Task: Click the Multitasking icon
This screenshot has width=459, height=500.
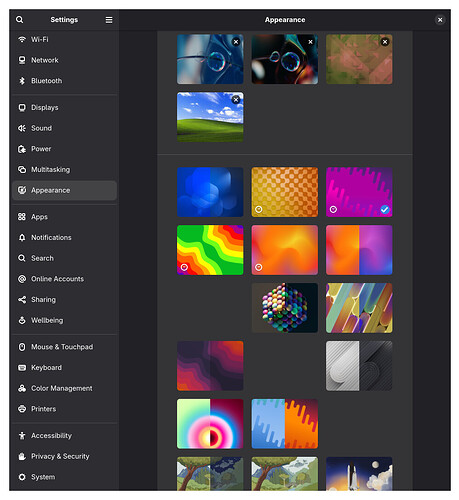Action: (x=22, y=169)
